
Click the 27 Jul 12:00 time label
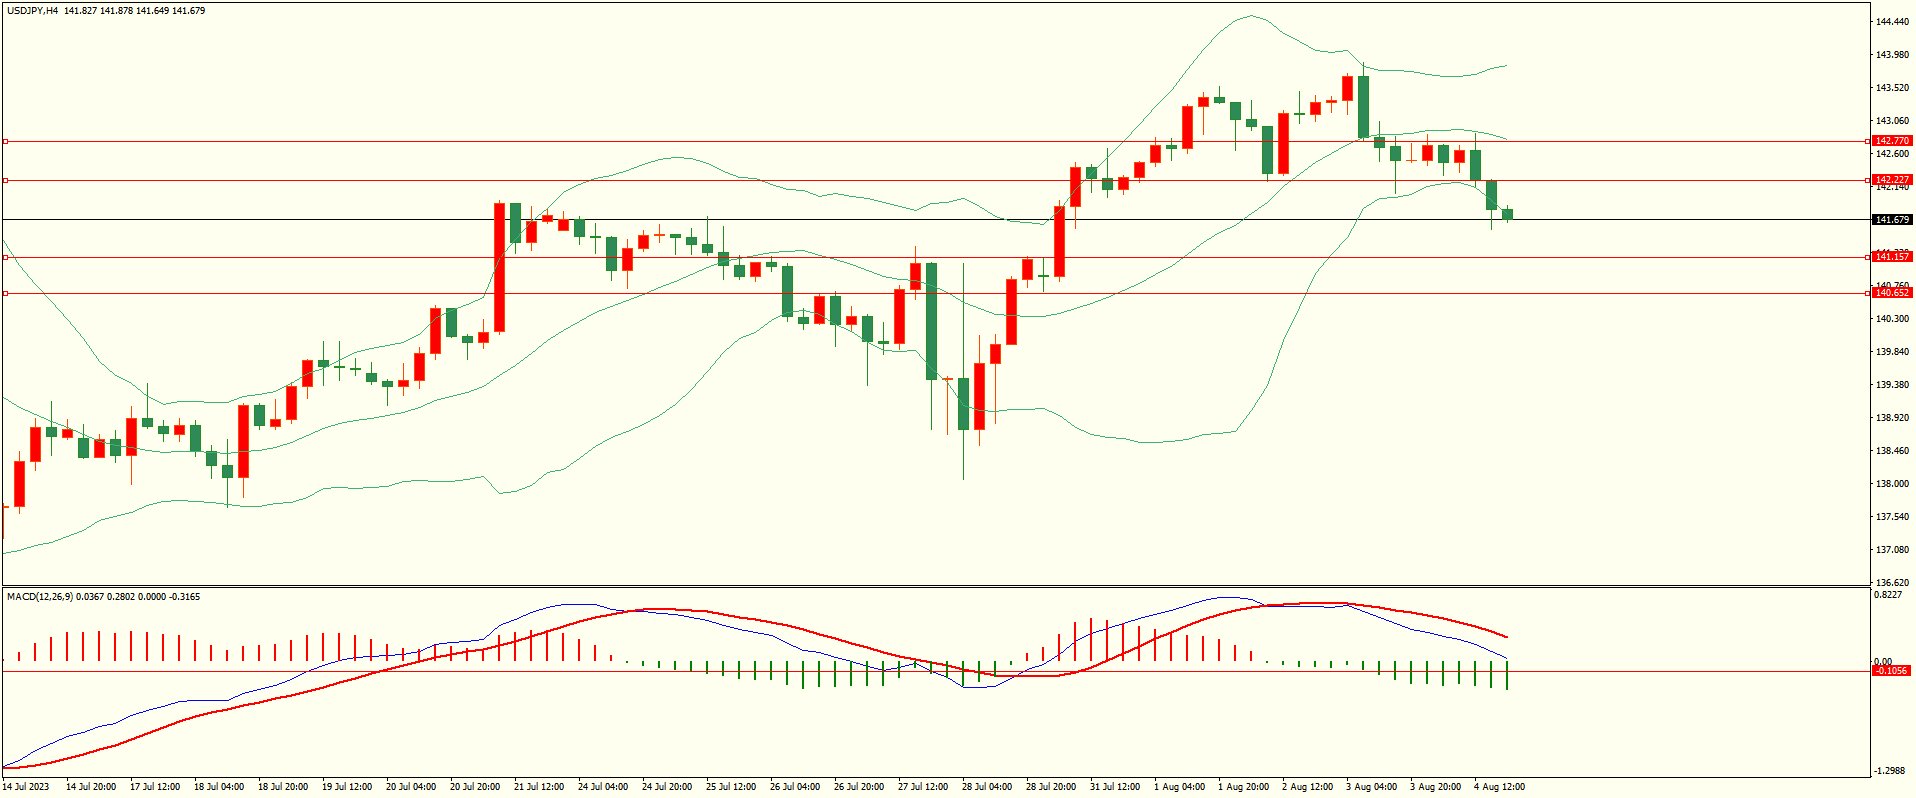923,787
